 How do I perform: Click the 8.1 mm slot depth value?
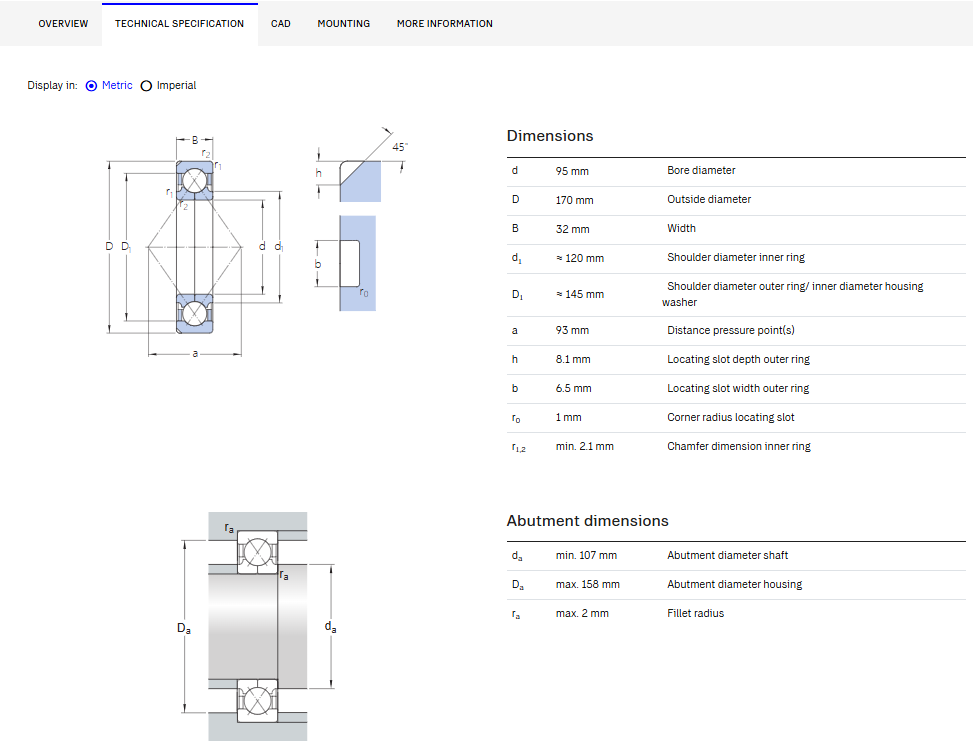click(573, 359)
